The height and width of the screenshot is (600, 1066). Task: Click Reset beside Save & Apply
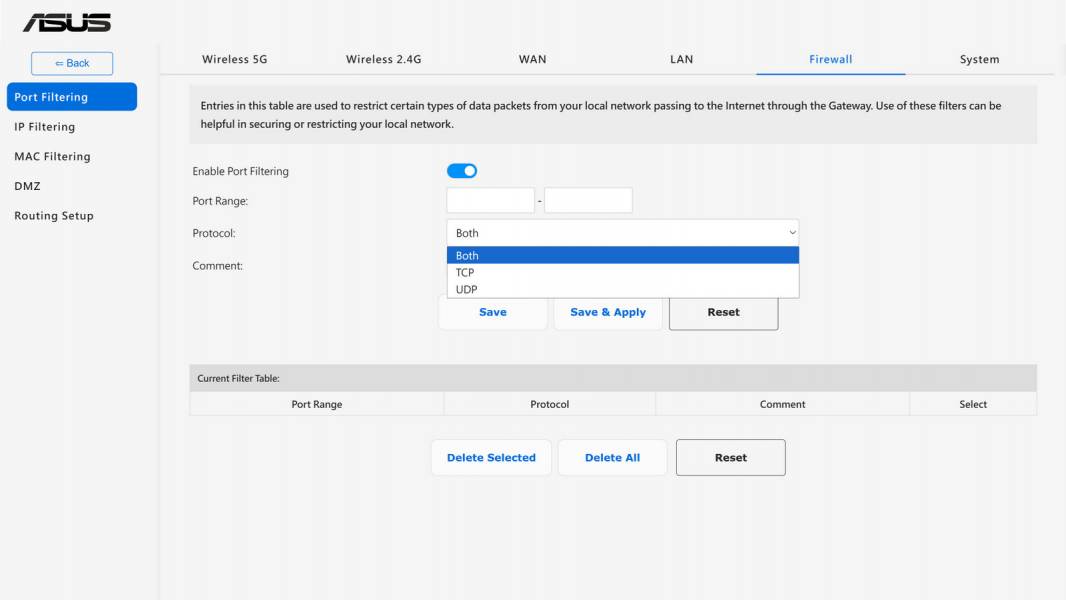723,312
